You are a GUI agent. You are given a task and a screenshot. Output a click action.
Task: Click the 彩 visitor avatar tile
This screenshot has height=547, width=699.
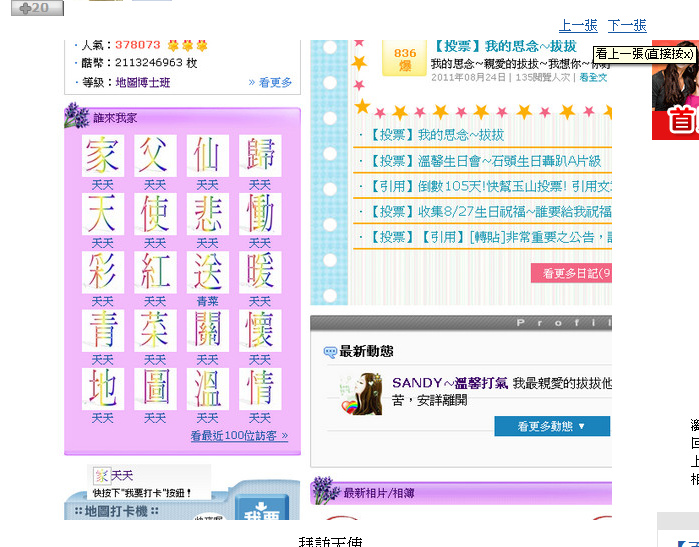(x=103, y=272)
